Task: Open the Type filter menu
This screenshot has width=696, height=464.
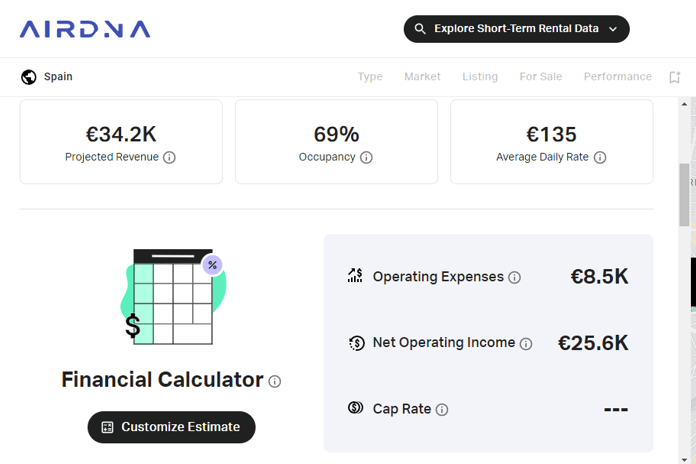Action: (x=370, y=77)
